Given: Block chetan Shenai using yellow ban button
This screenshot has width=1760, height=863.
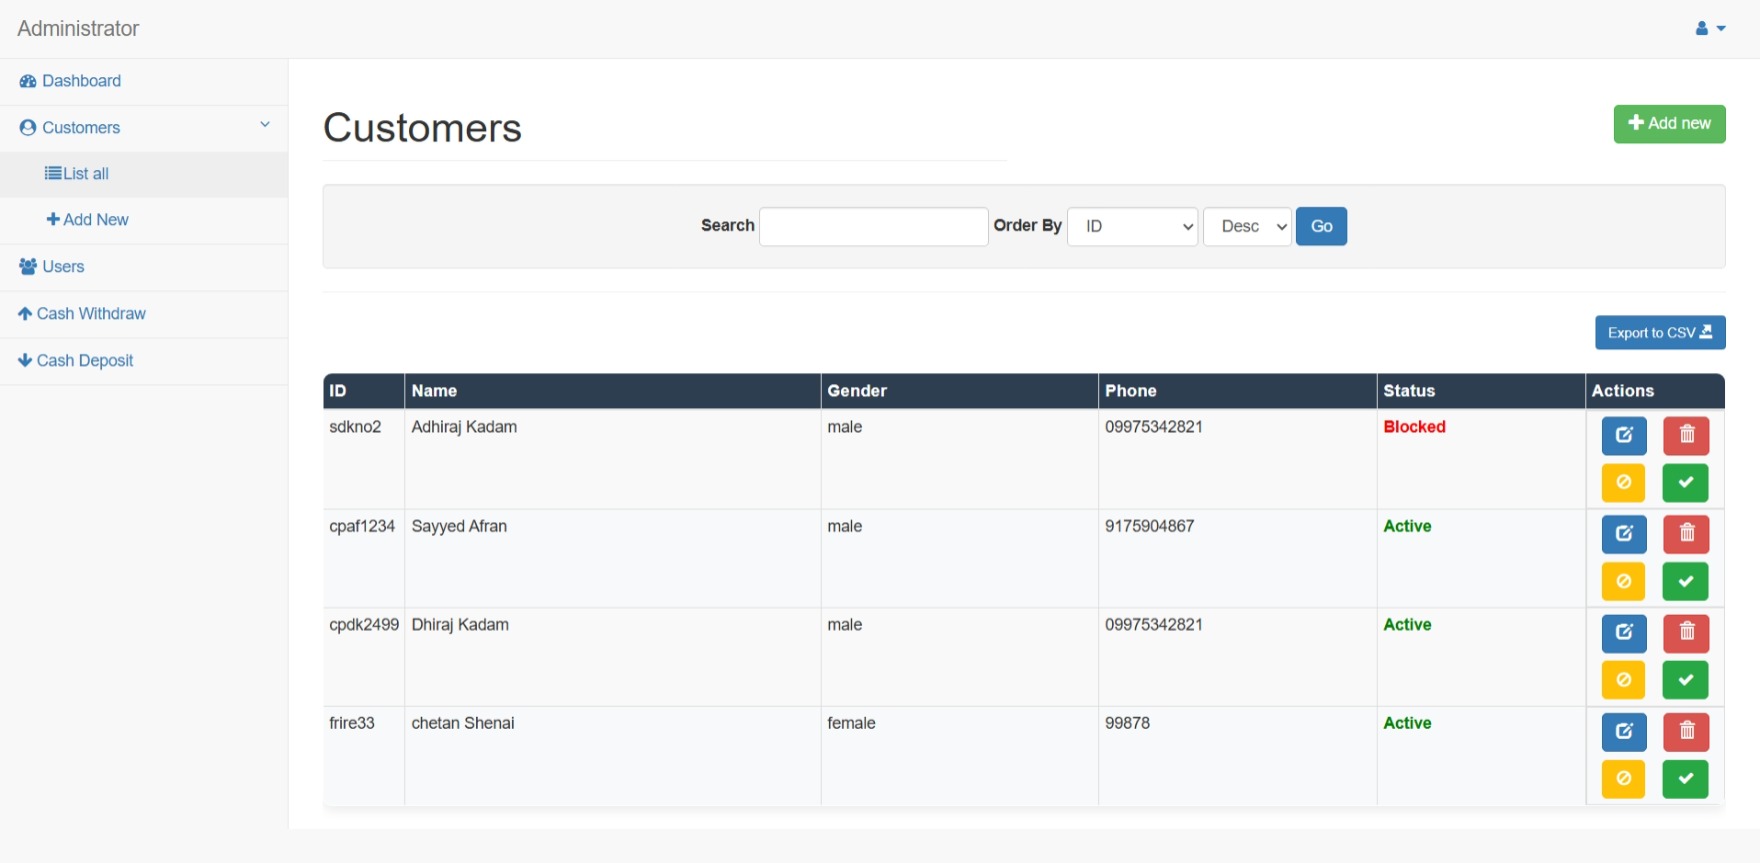Looking at the screenshot, I should (1624, 779).
